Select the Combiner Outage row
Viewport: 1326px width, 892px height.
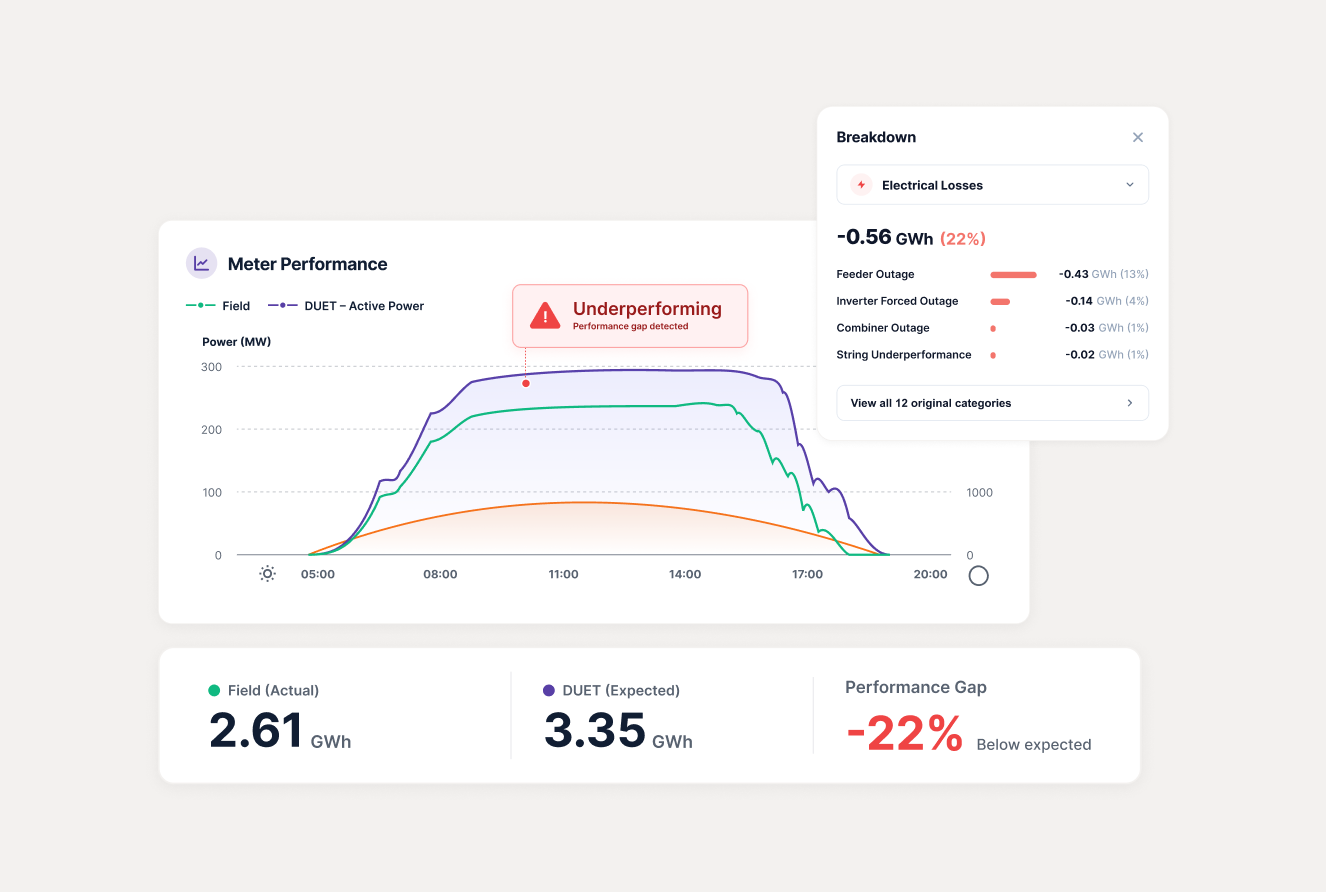pyautogui.click(x=992, y=328)
